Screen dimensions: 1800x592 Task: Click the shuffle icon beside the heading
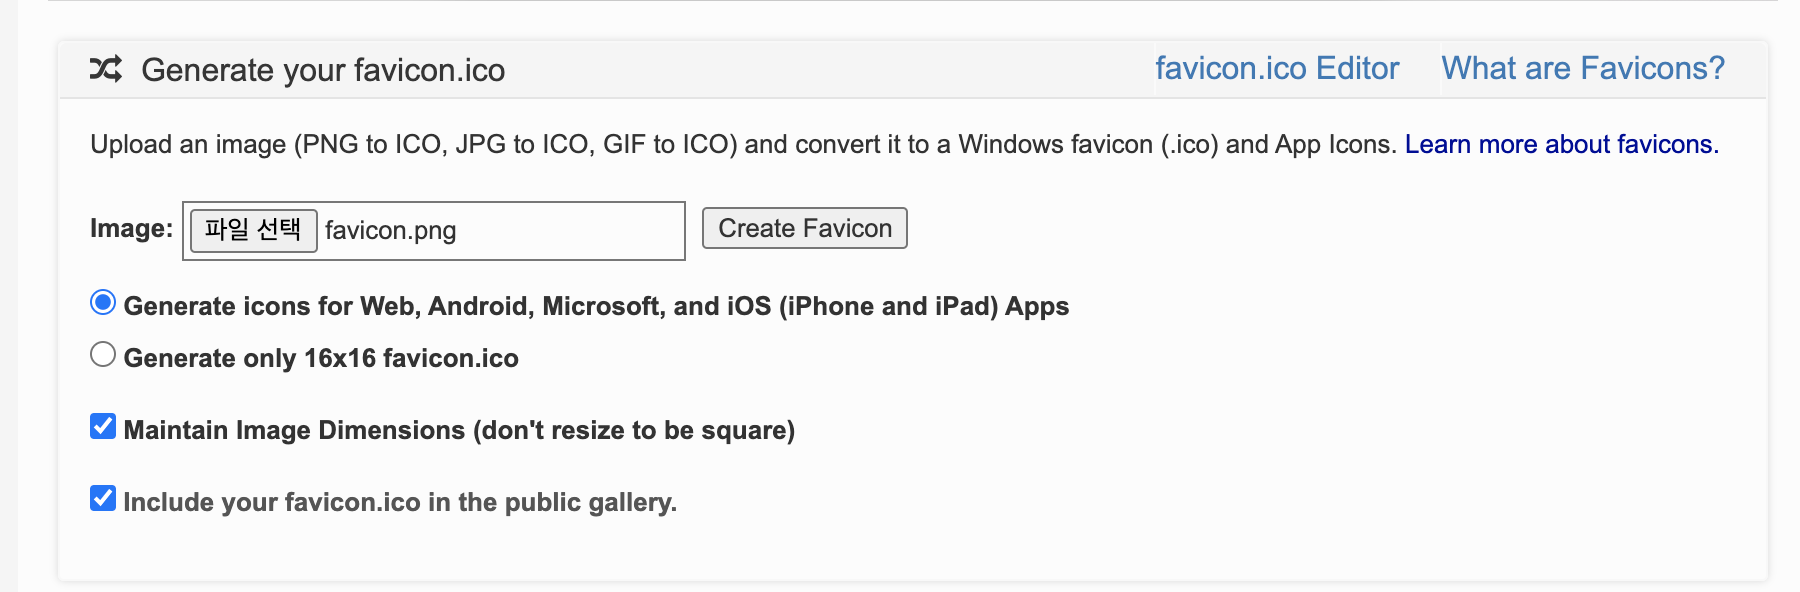(x=106, y=69)
